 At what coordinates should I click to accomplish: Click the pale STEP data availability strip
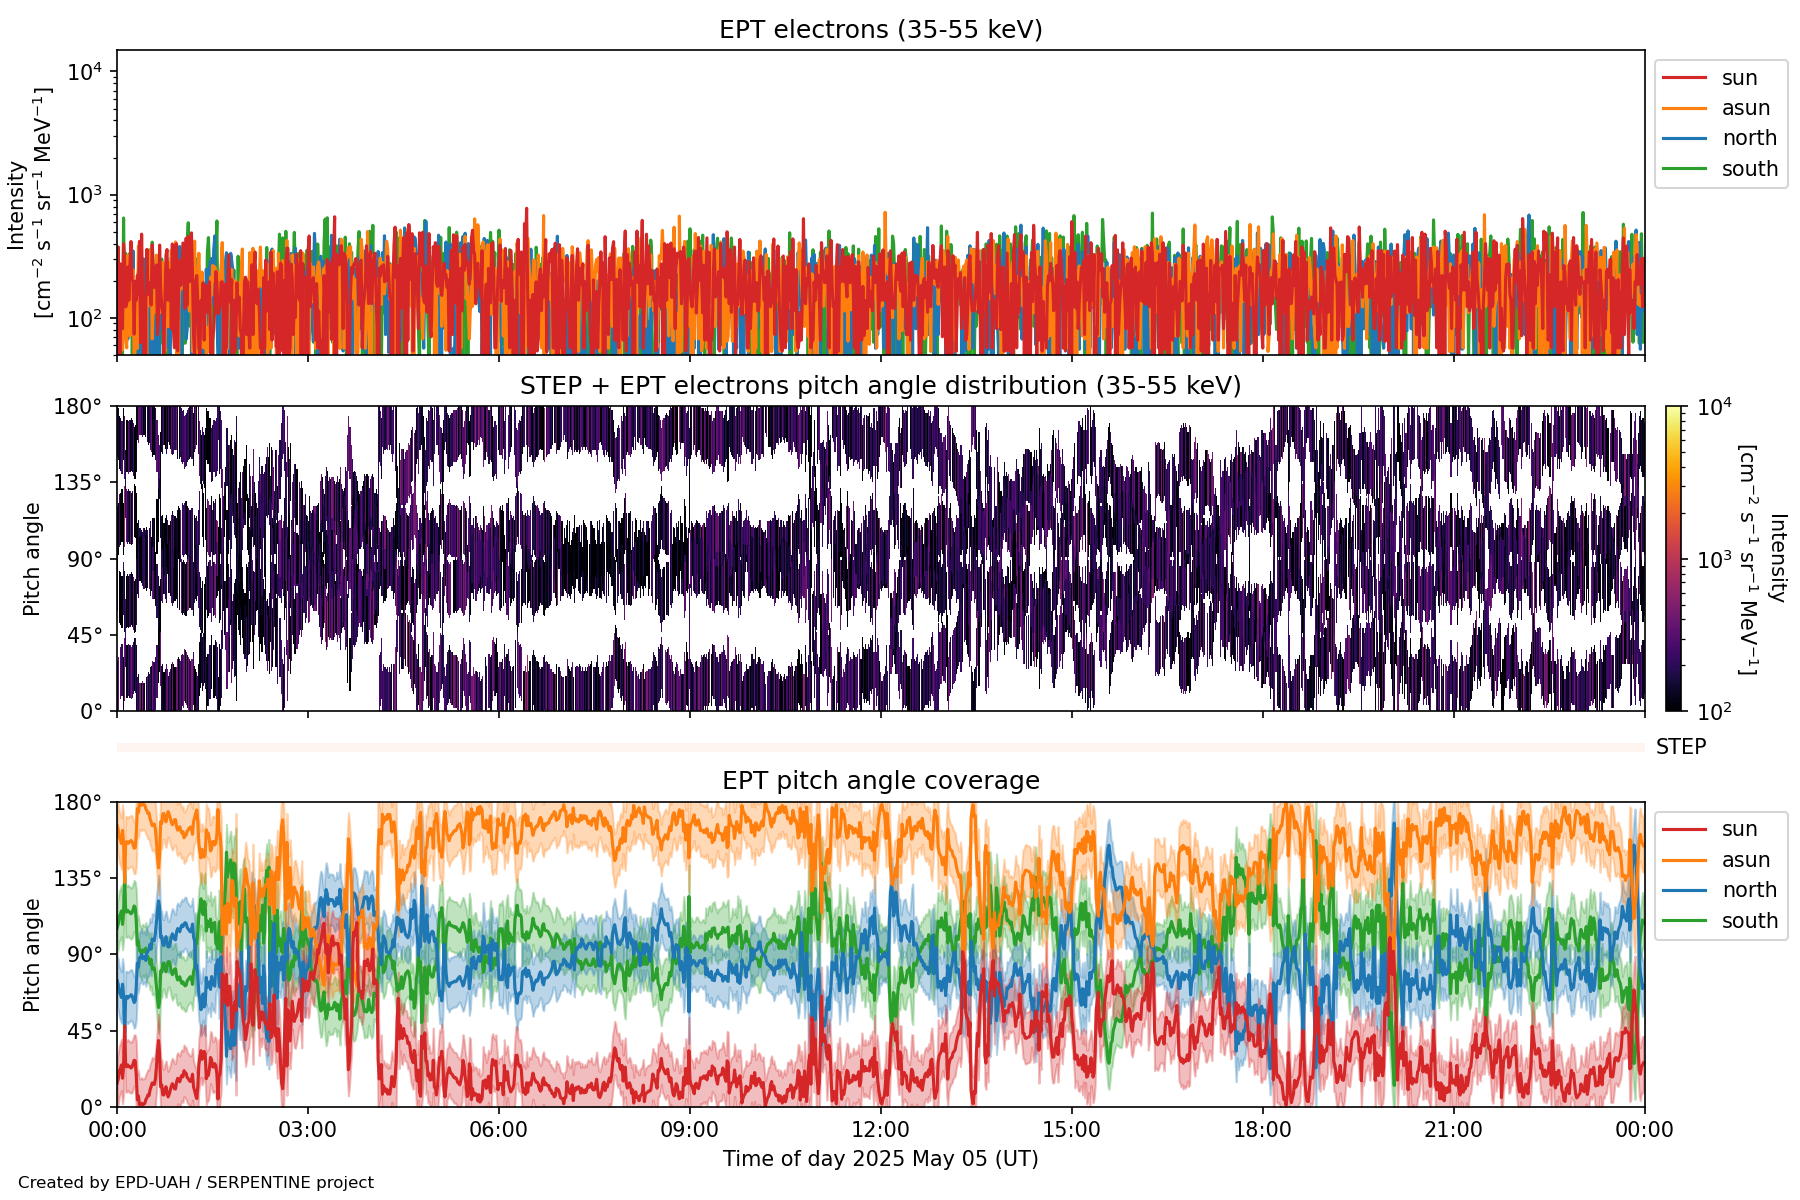(x=880, y=747)
